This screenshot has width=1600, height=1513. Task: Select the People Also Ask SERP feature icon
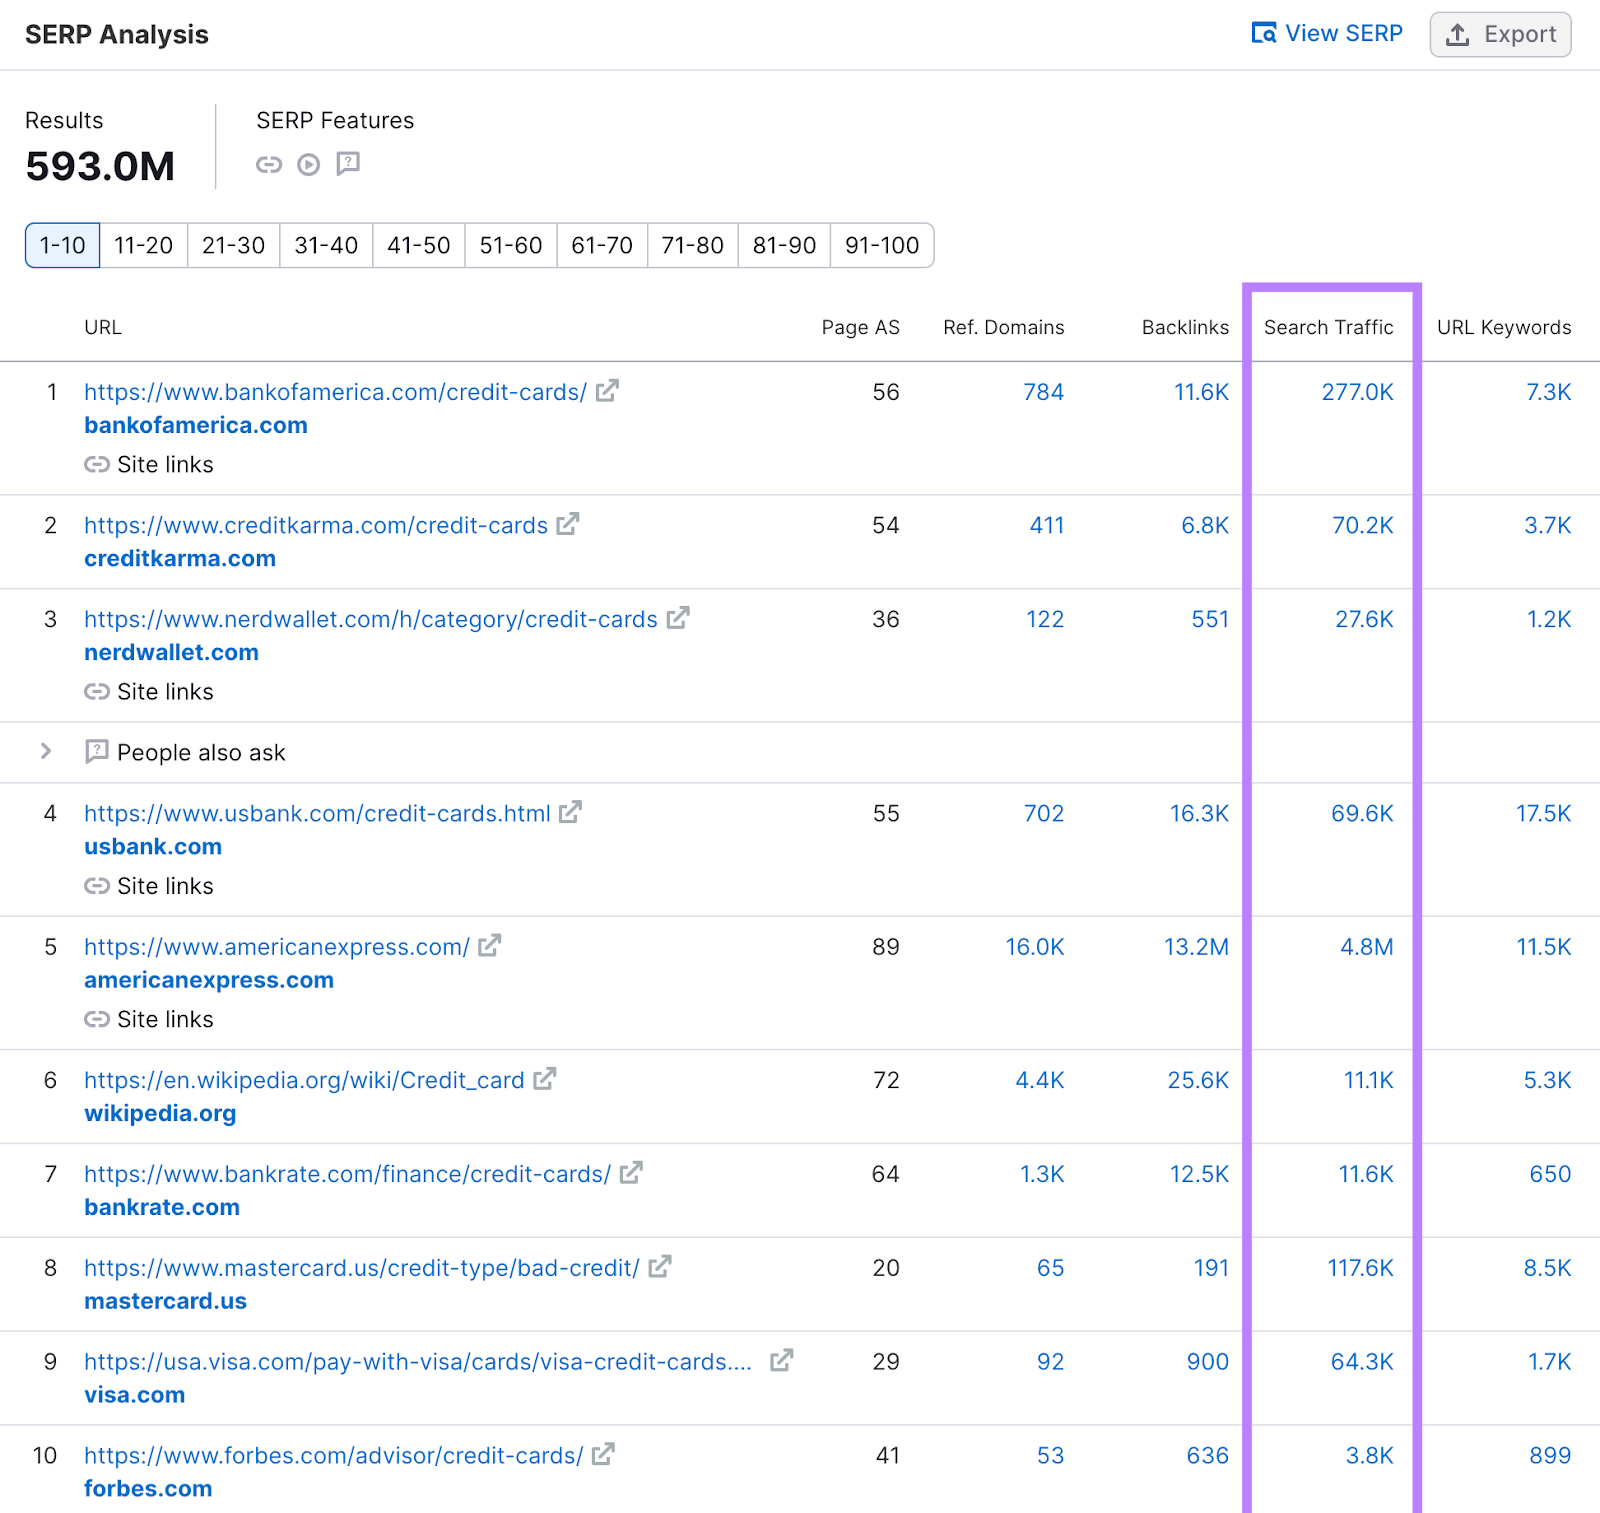click(x=347, y=165)
